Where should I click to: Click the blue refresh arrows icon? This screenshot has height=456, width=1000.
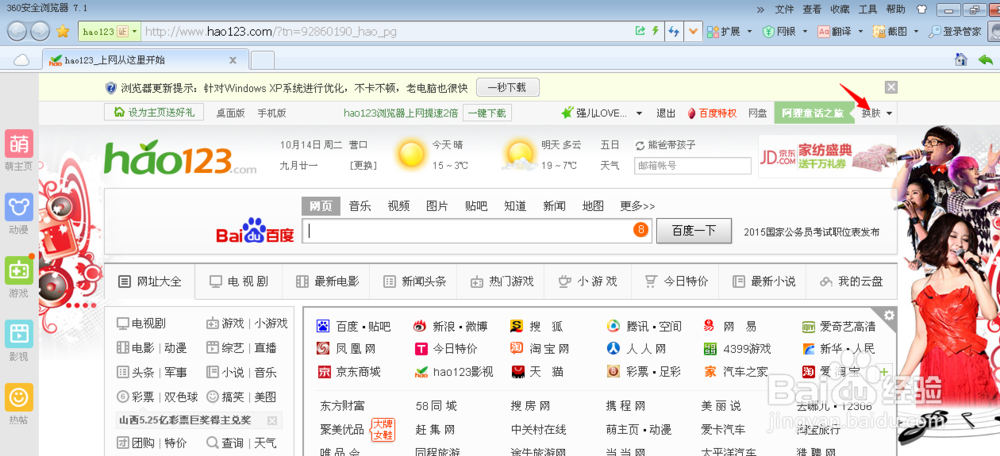click(x=673, y=31)
